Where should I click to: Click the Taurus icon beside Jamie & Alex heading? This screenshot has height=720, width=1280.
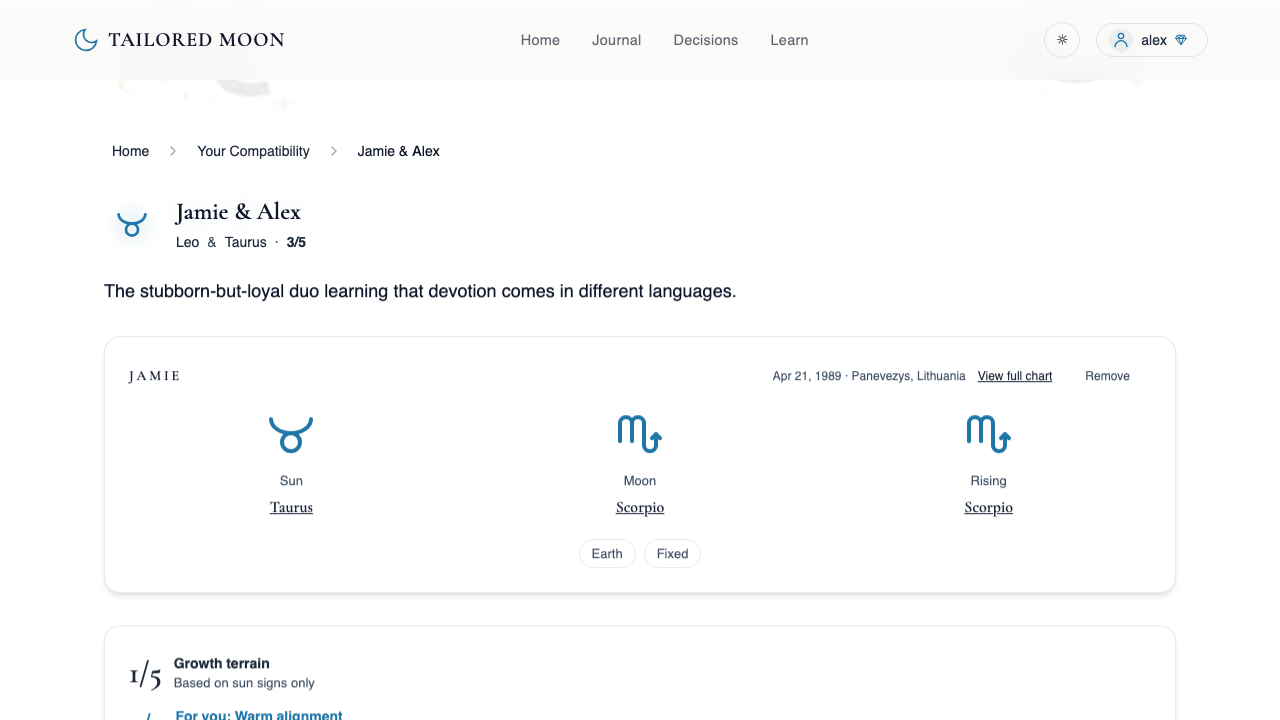[x=131, y=223]
